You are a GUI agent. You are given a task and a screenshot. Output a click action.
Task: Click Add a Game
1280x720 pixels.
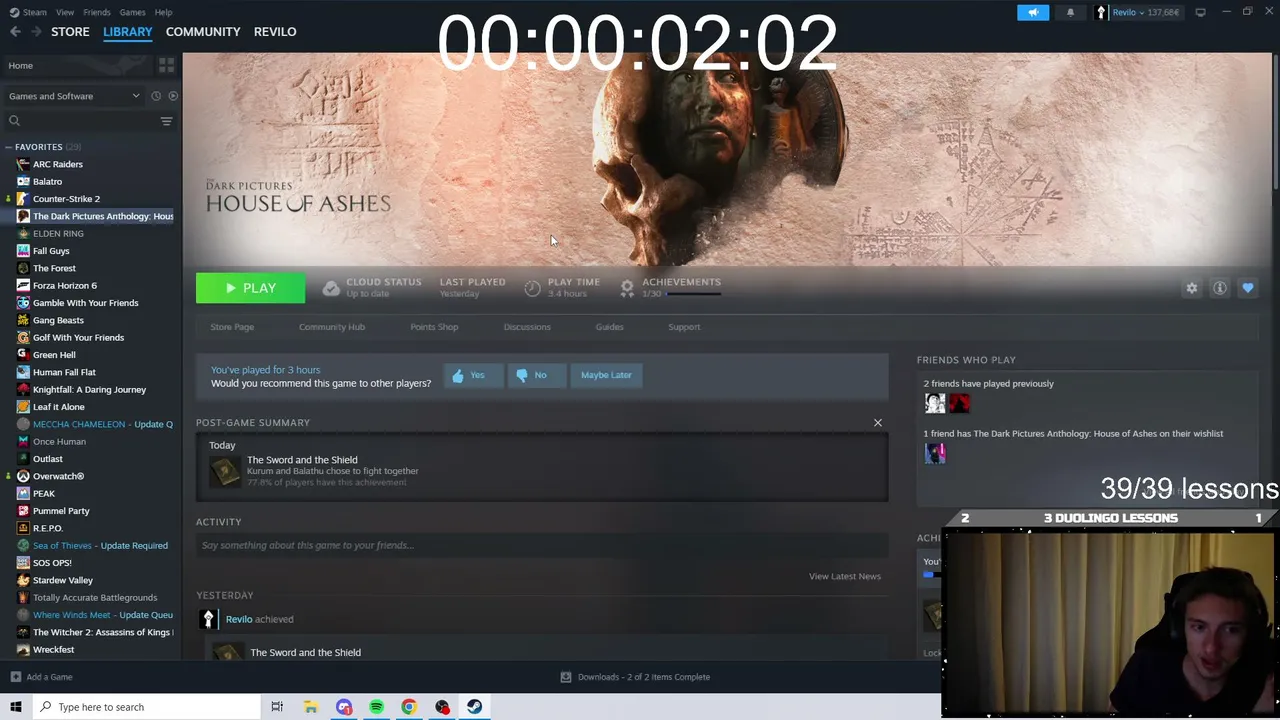pos(41,677)
